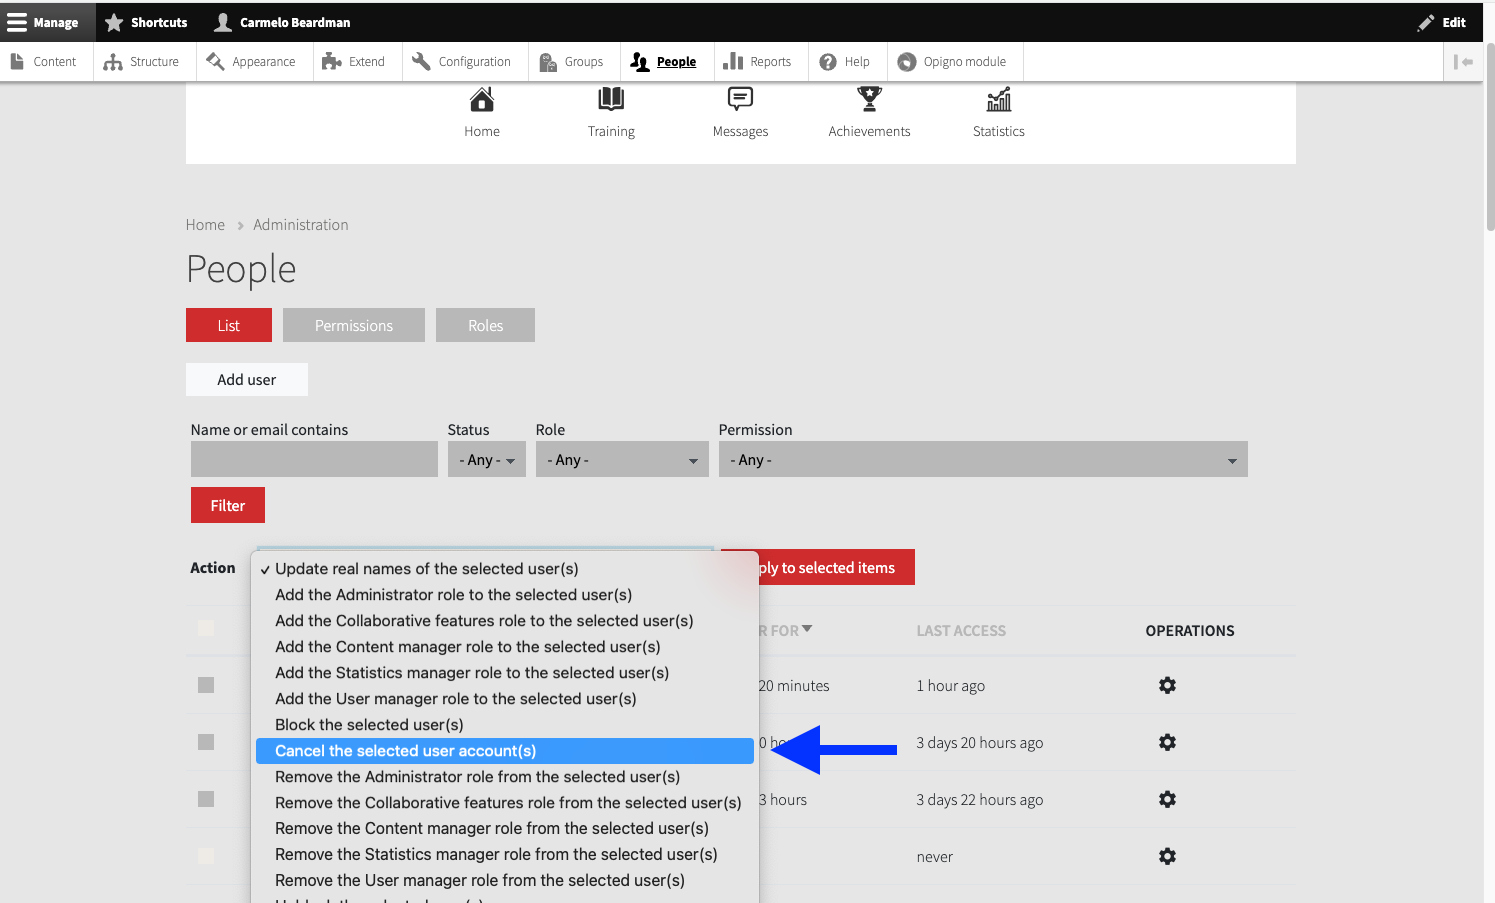Open People admin menu item
Screen dimensions: 1495x903
click(664, 61)
